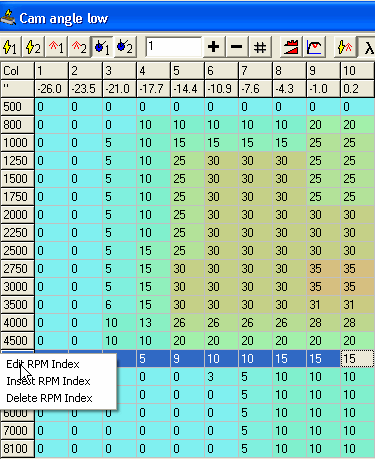Select the ignition table 2 lightning icon
Image resolution: width=375 pixels, height=459 pixels.
[x=33, y=47]
